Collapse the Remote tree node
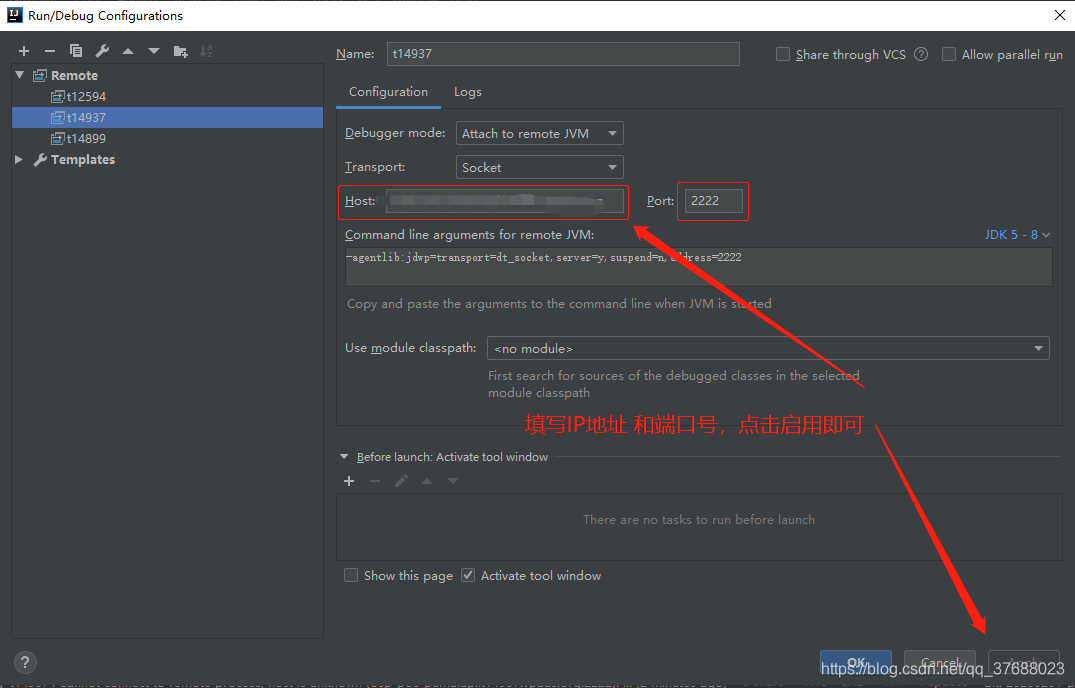Viewport: 1075px width, 688px height. click(19, 75)
